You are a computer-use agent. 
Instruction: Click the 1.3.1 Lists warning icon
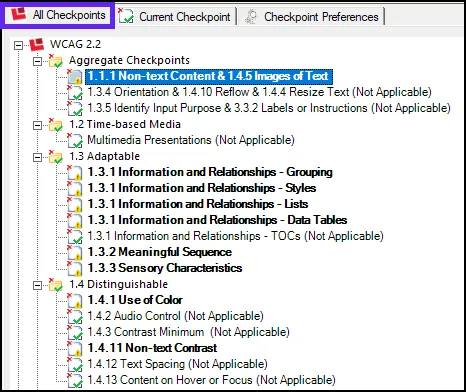(75, 204)
